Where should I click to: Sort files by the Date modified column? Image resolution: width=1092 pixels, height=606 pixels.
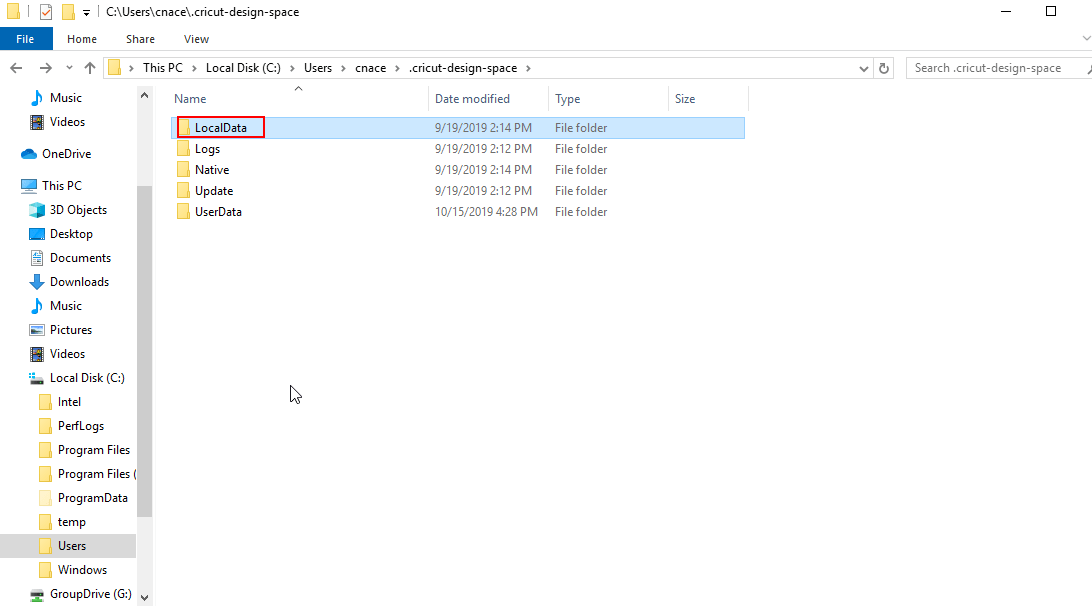coord(472,98)
